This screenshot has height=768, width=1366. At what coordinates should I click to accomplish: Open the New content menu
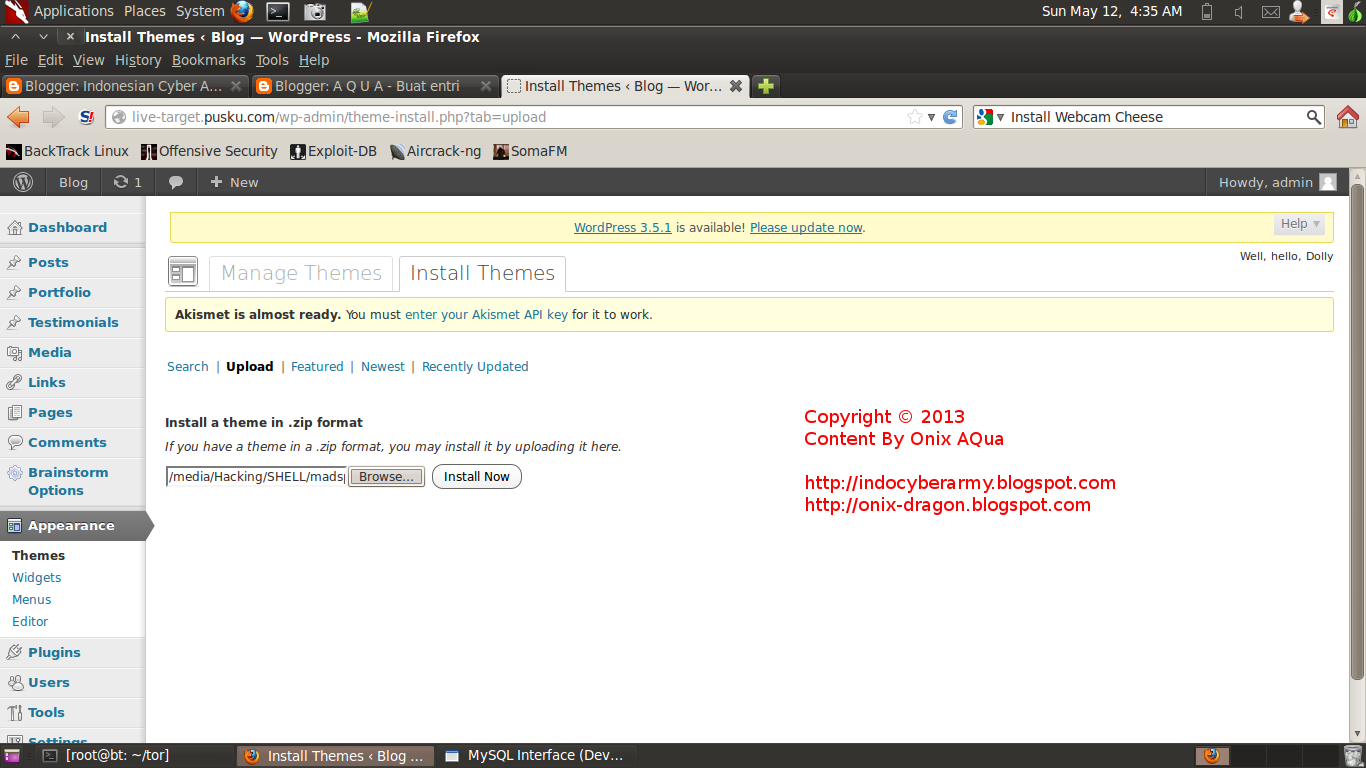coord(234,182)
